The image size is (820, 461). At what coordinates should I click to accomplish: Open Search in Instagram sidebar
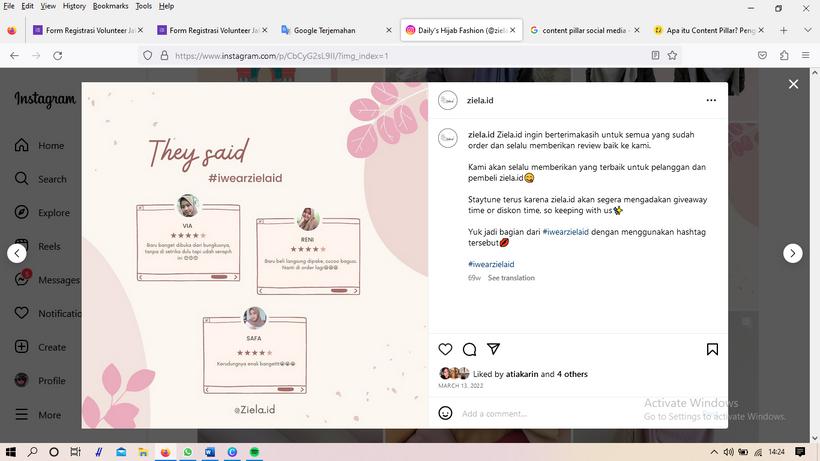(x=40, y=179)
